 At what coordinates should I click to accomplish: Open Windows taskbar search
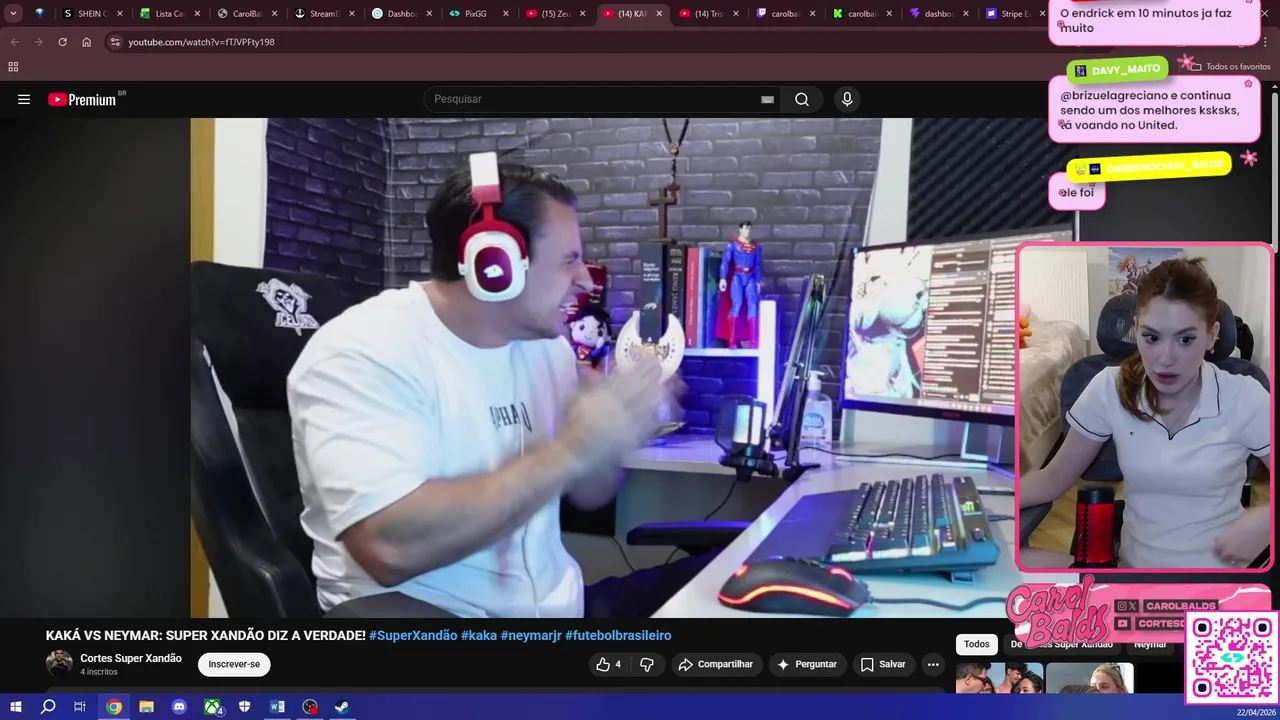click(x=48, y=707)
